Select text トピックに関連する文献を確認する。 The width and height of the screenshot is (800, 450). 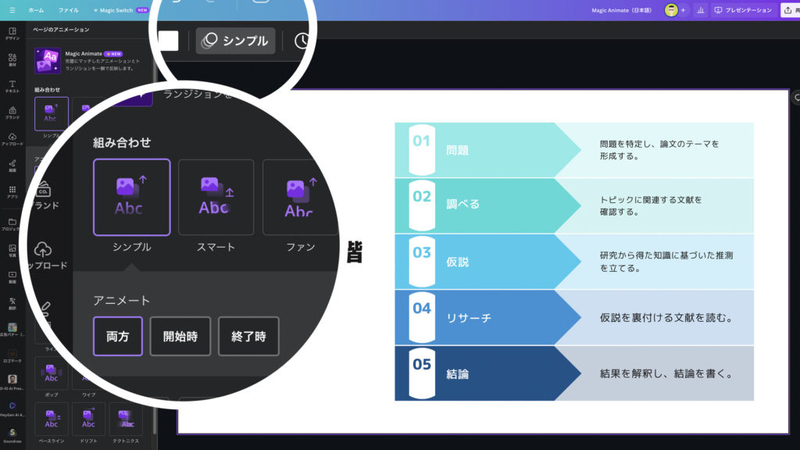point(651,206)
